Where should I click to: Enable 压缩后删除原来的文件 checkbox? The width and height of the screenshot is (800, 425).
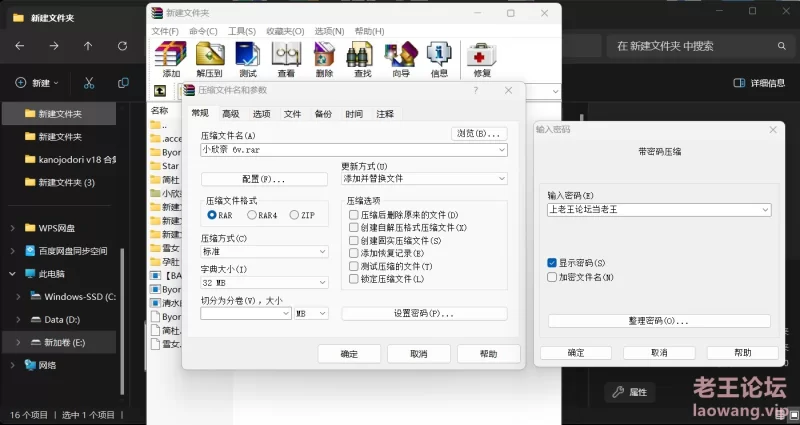click(x=353, y=215)
